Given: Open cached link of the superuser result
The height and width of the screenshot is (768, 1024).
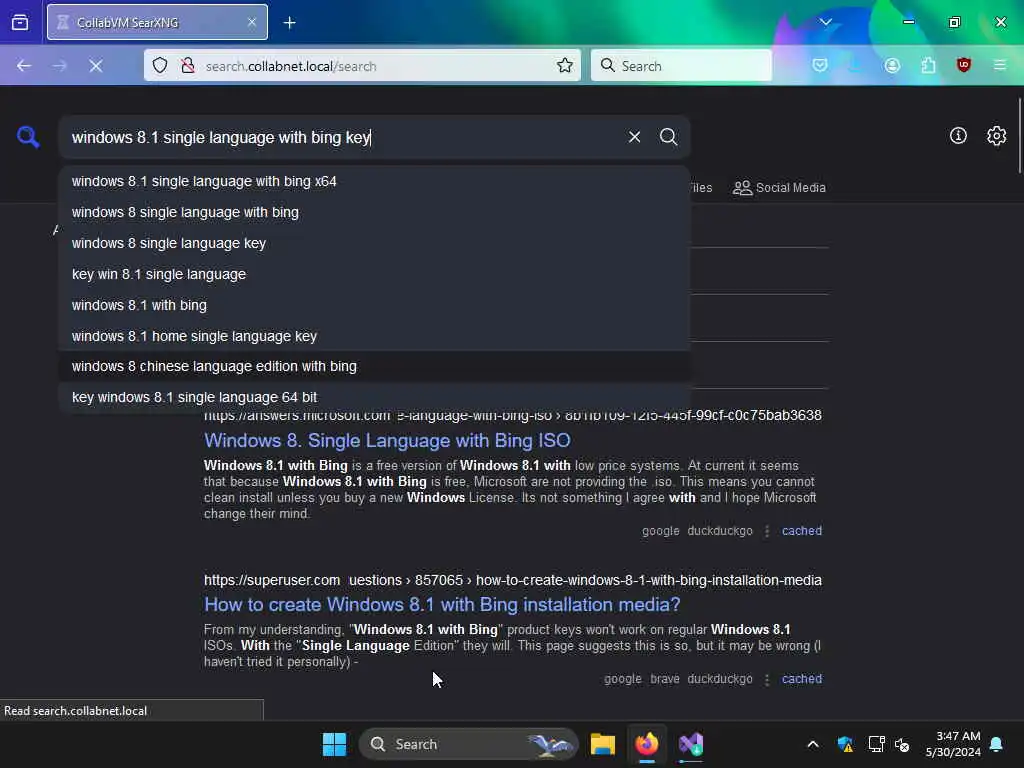Looking at the screenshot, I should [x=801, y=679].
